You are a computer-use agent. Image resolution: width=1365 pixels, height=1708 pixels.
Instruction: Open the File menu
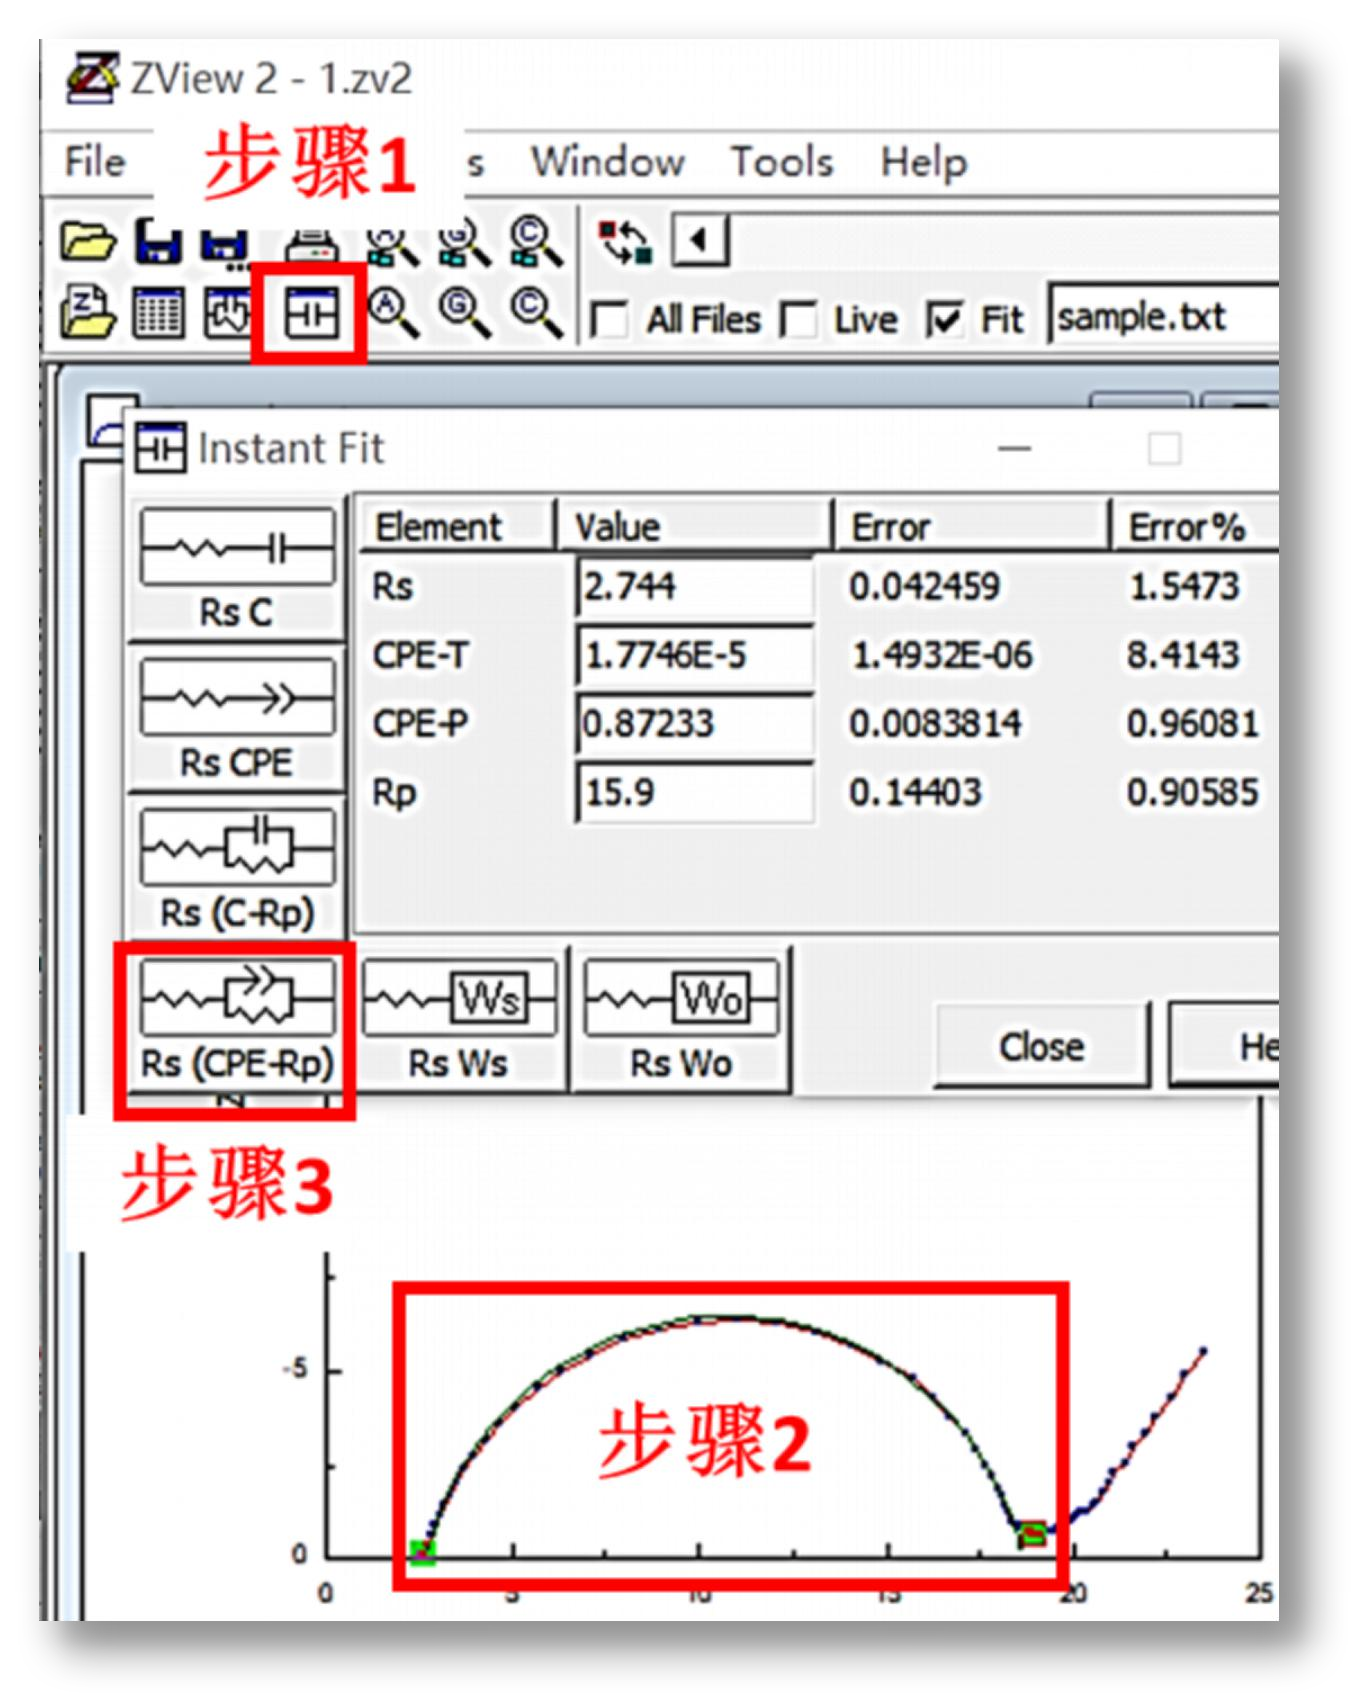click(x=96, y=161)
